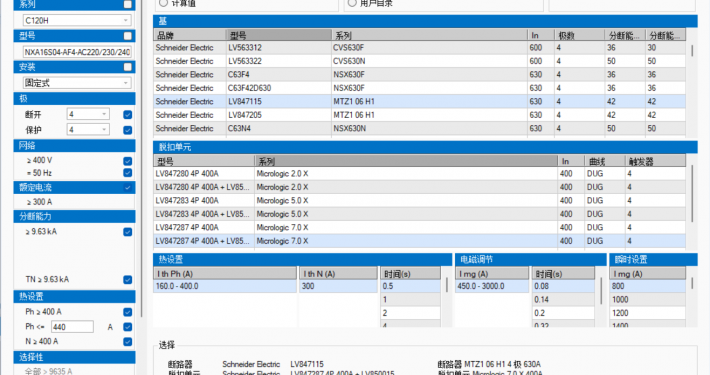This screenshot has width=710, height=375.
Task: Toggle the 安装 header checkbox
Action: (x=128, y=67)
